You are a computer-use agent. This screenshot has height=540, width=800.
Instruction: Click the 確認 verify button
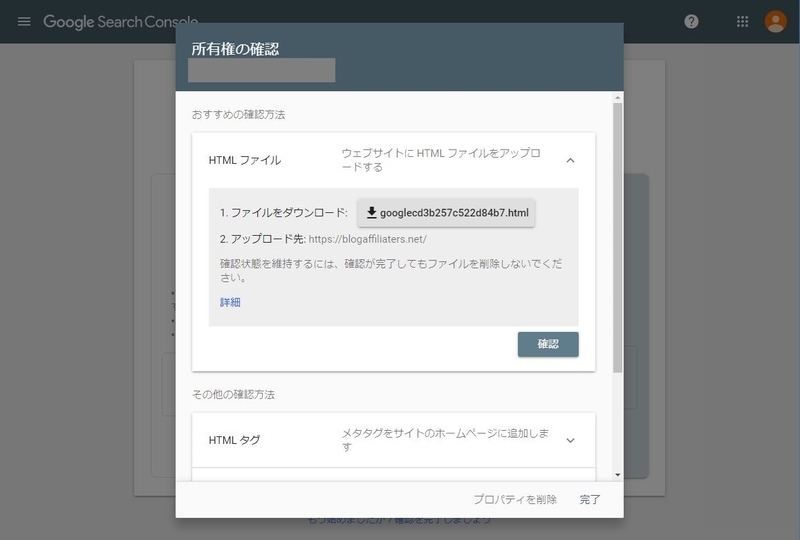click(x=548, y=344)
